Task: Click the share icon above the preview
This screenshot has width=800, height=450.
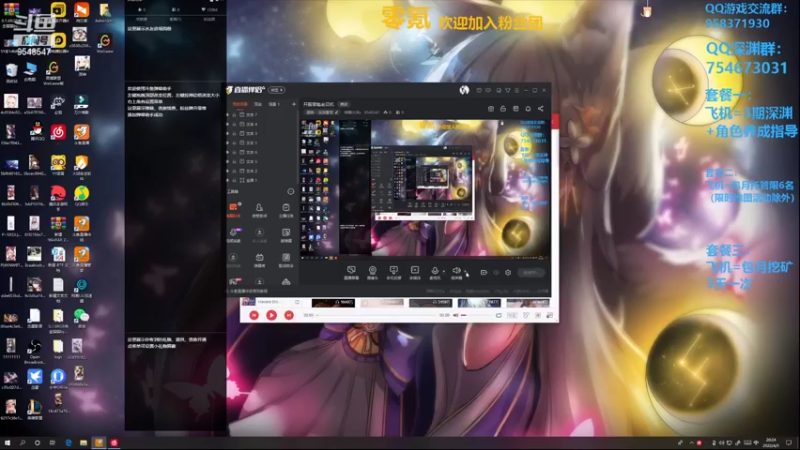Action: [540, 108]
